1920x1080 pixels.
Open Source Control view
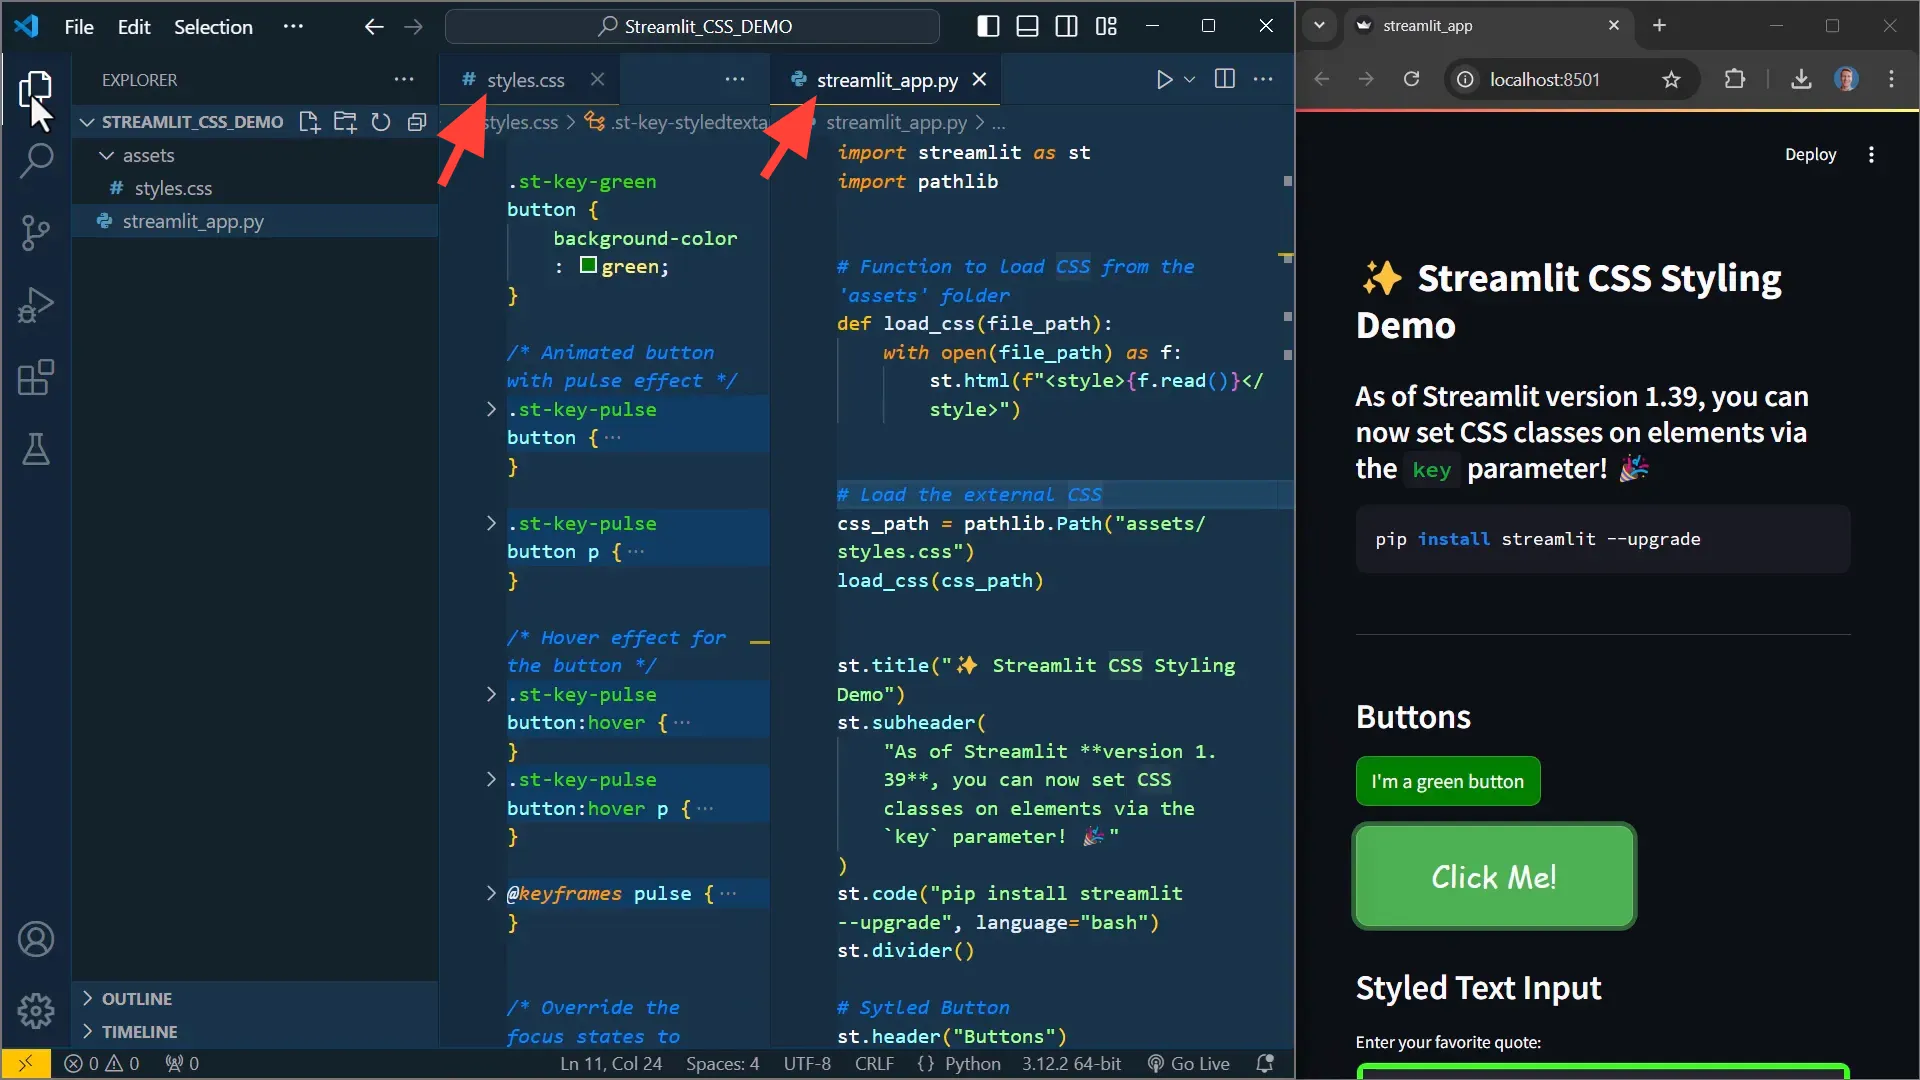[x=36, y=233]
